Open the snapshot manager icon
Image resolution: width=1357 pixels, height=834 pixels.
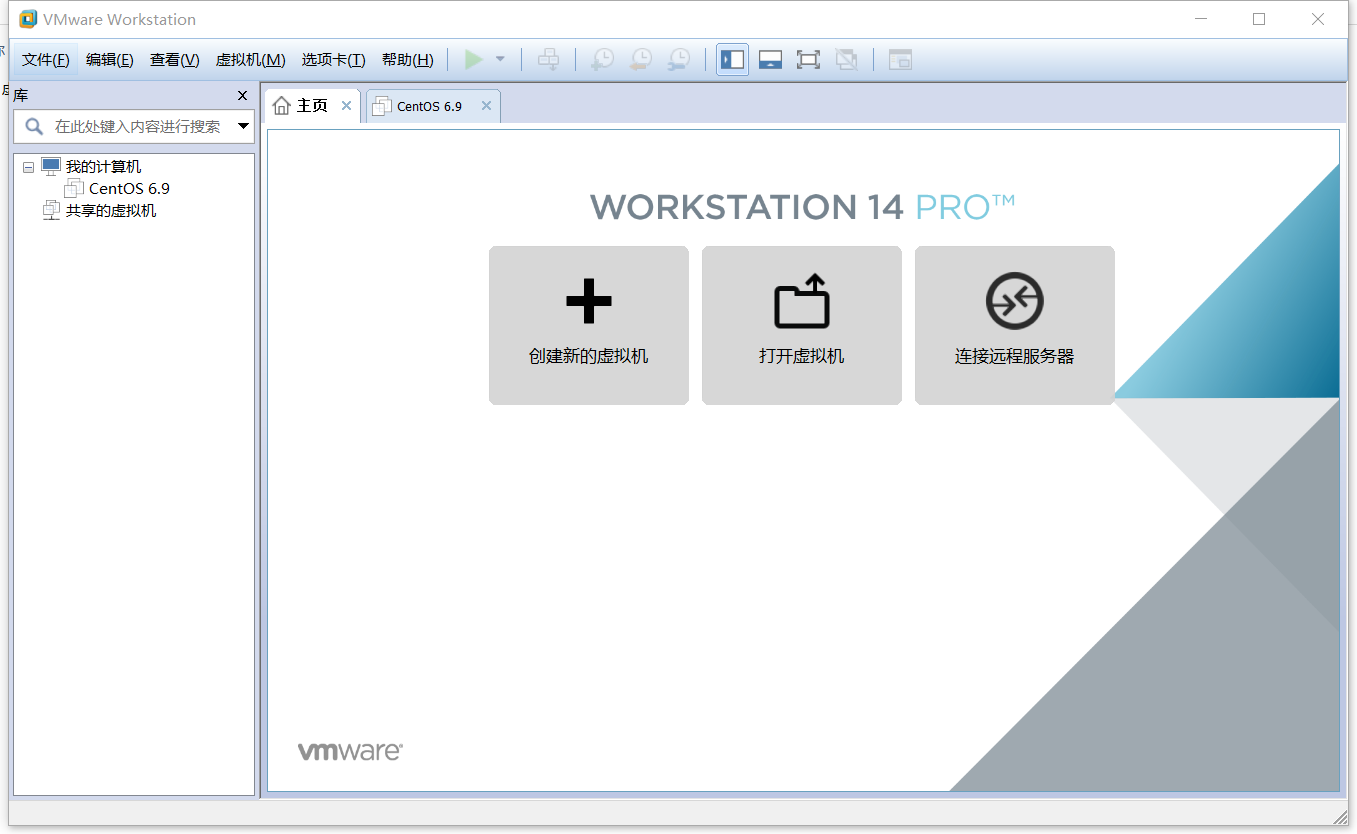[x=679, y=60]
